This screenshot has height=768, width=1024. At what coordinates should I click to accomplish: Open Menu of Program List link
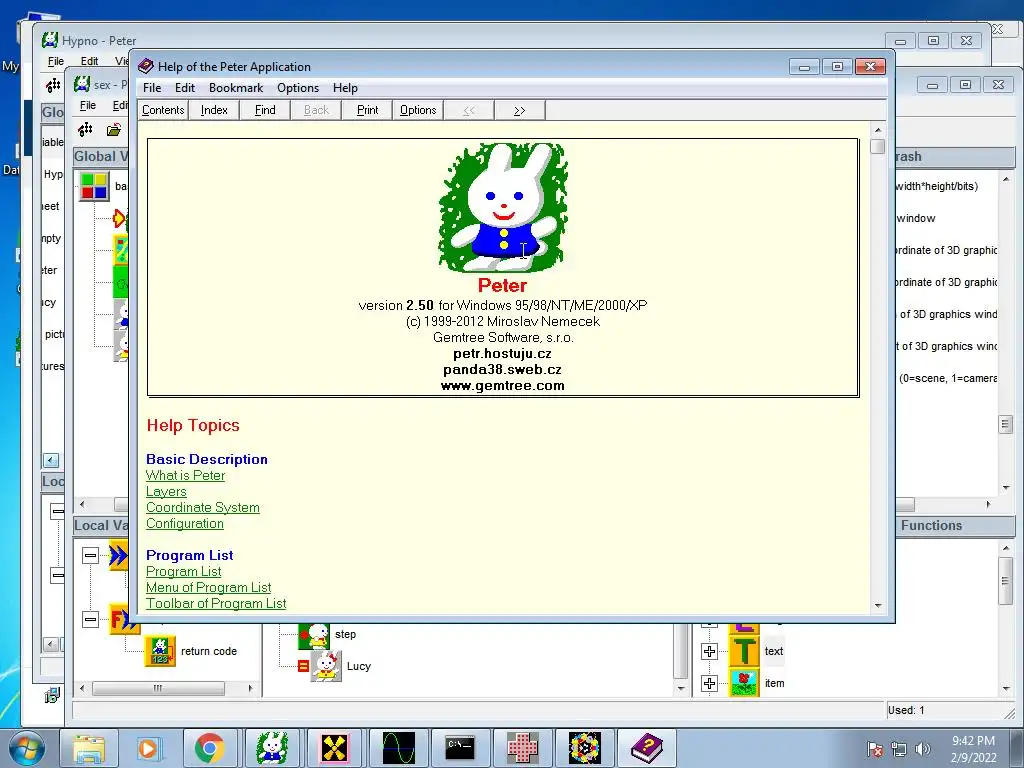(x=208, y=588)
